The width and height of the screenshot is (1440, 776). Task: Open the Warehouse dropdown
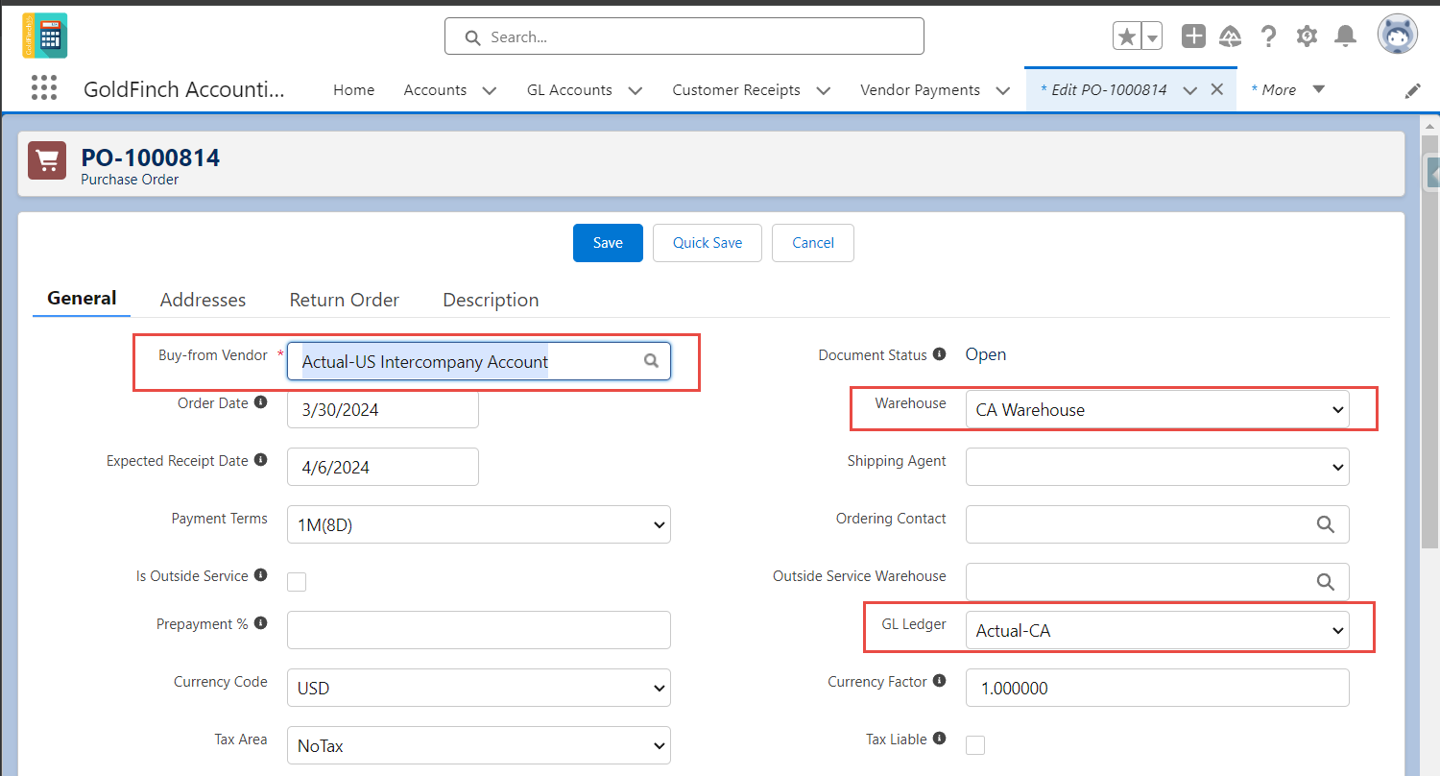(1157, 409)
